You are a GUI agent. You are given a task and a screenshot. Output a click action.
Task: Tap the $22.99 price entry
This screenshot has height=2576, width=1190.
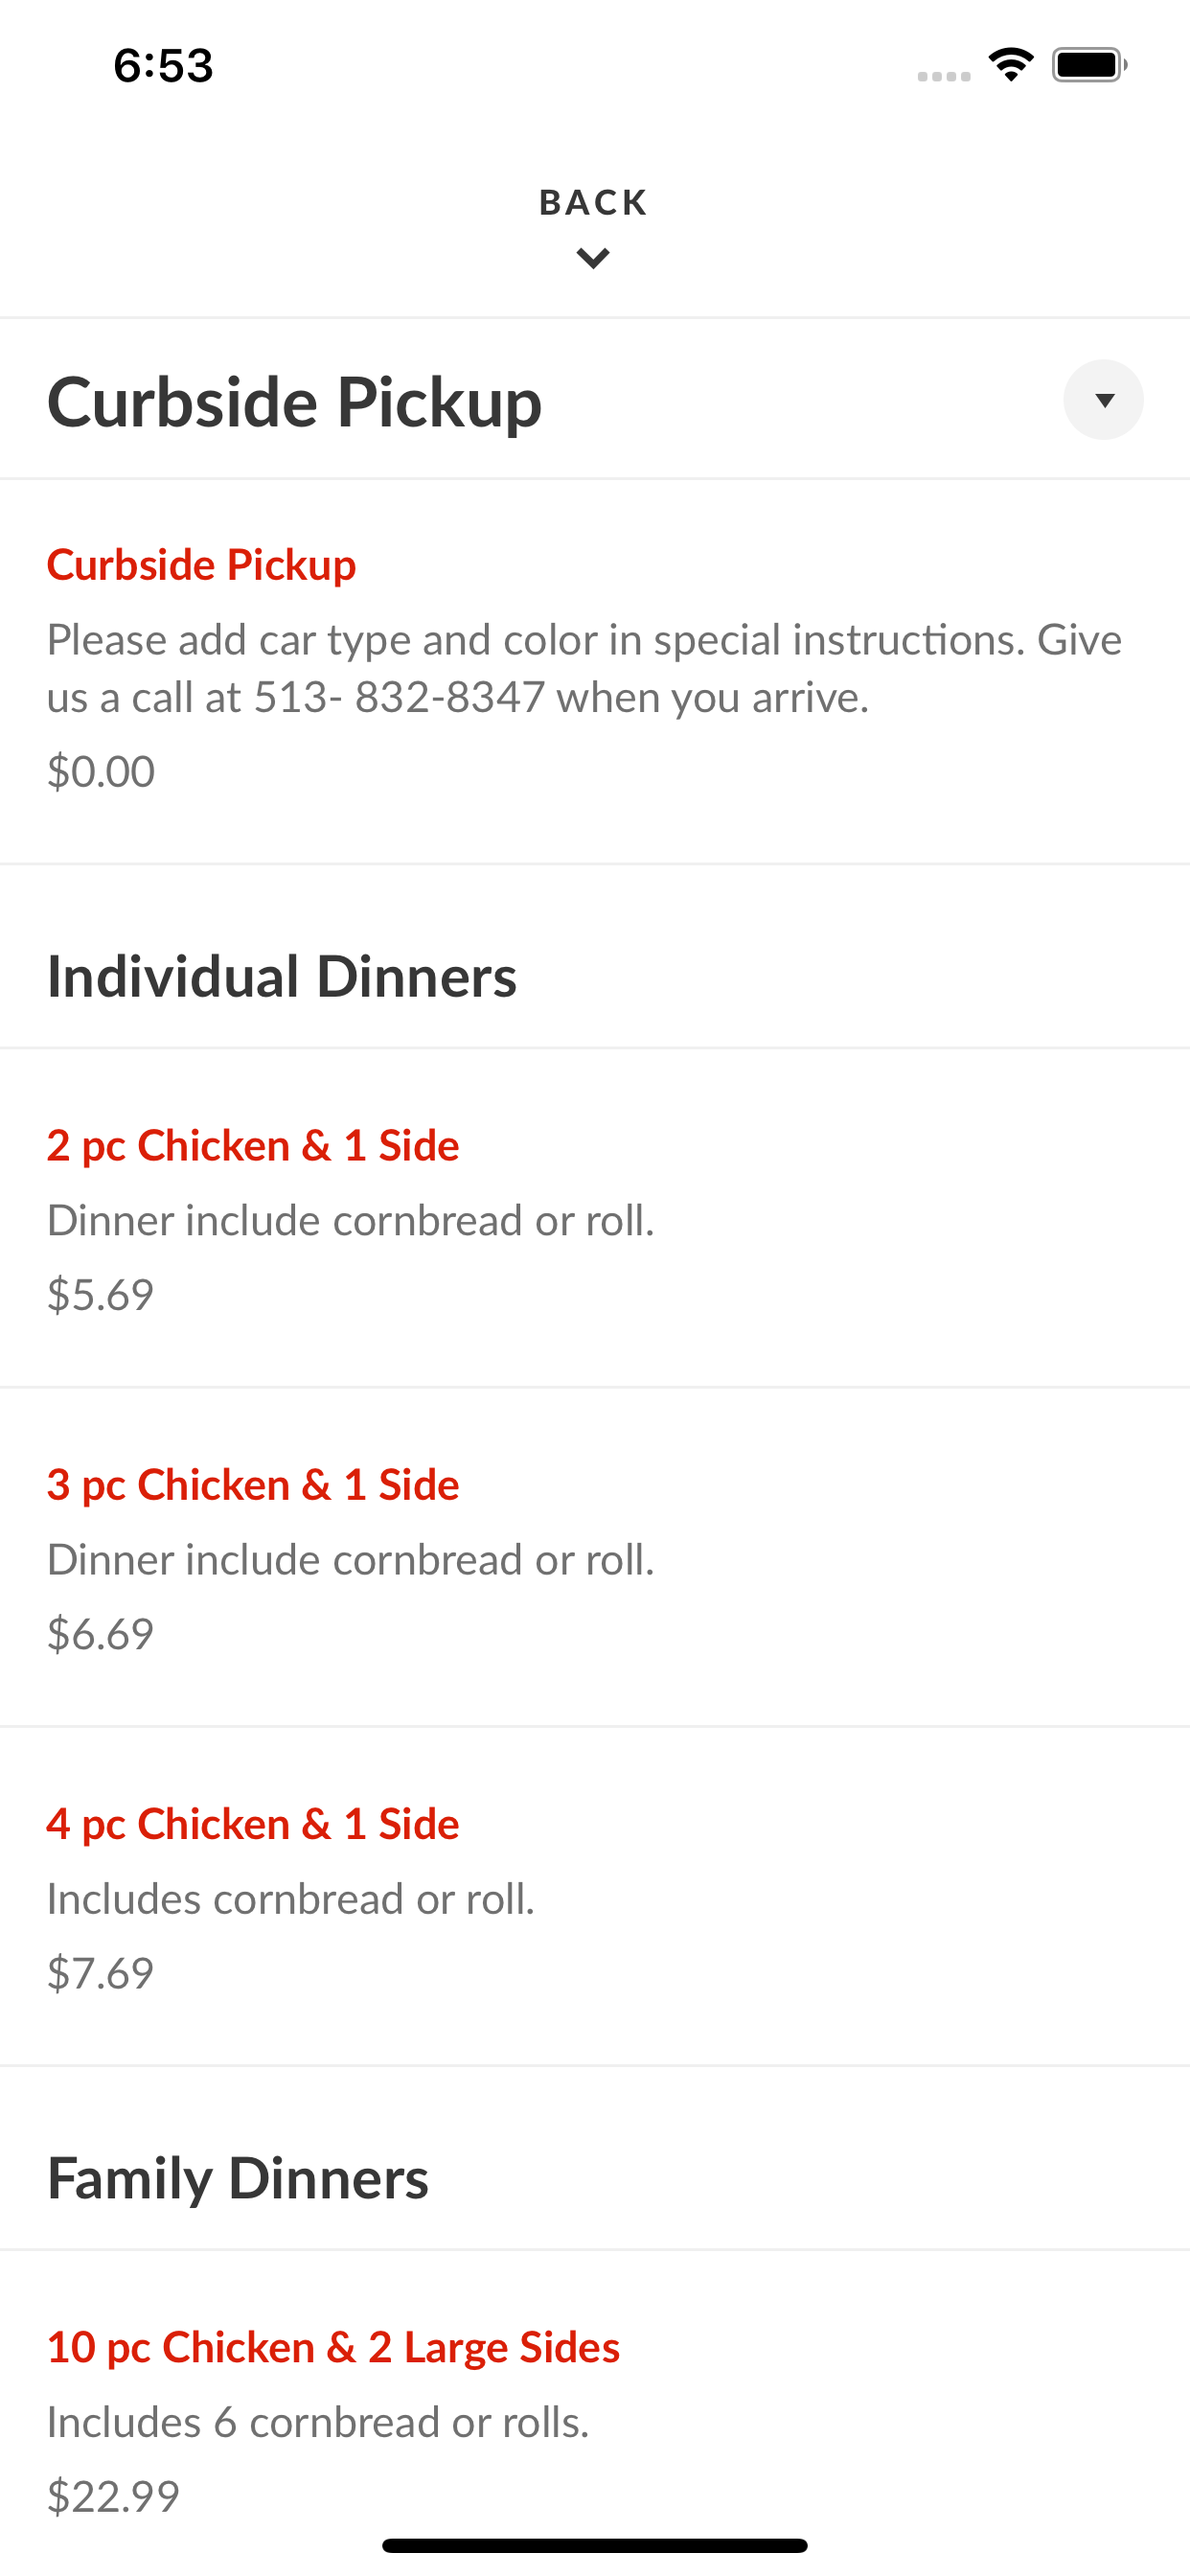click(x=113, y=2496)
